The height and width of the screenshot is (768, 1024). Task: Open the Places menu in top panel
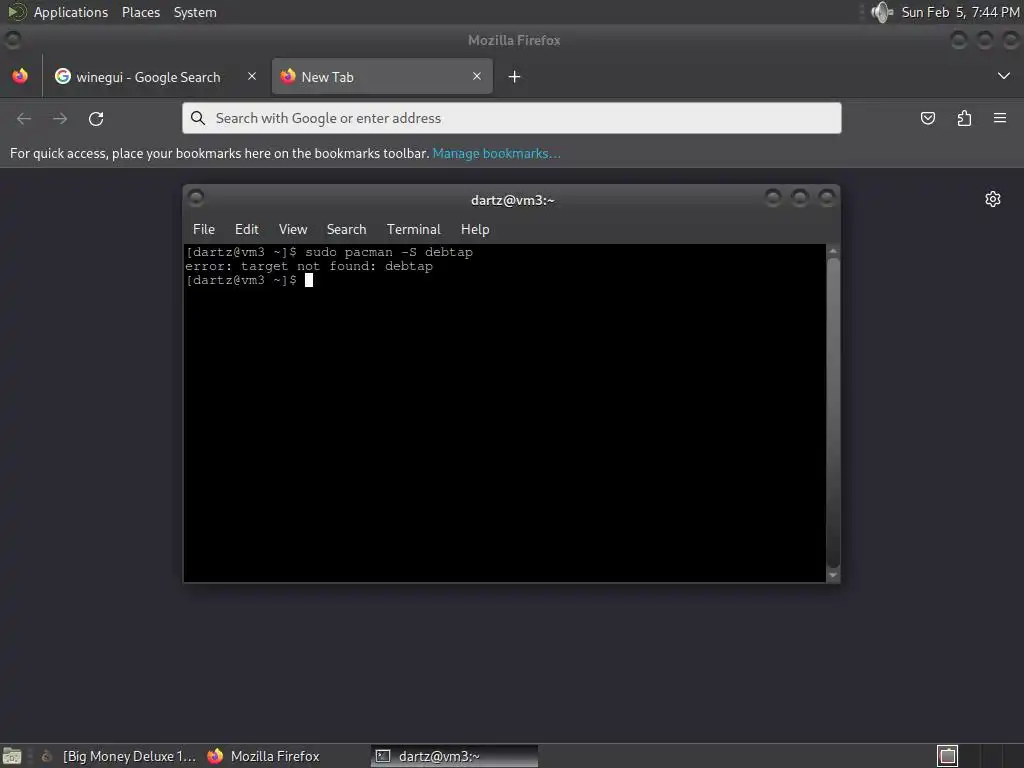coord(140,12)
